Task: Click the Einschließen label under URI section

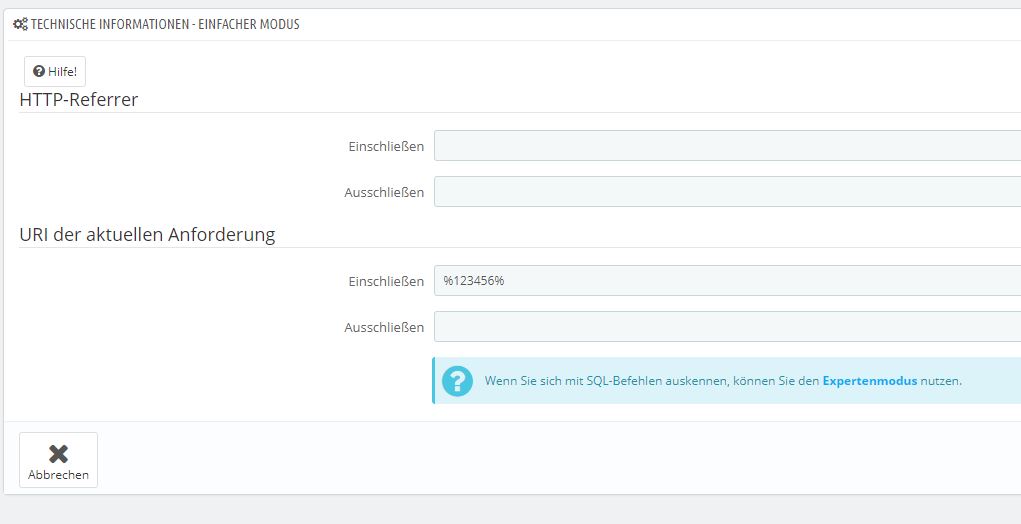Action: point(386,282)
